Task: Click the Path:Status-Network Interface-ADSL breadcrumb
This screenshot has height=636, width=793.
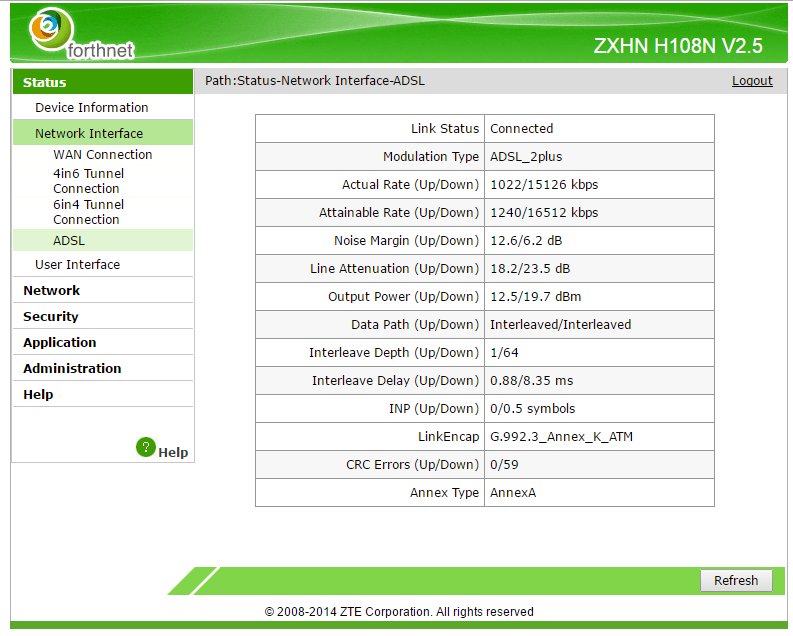Action: point(315,81)
